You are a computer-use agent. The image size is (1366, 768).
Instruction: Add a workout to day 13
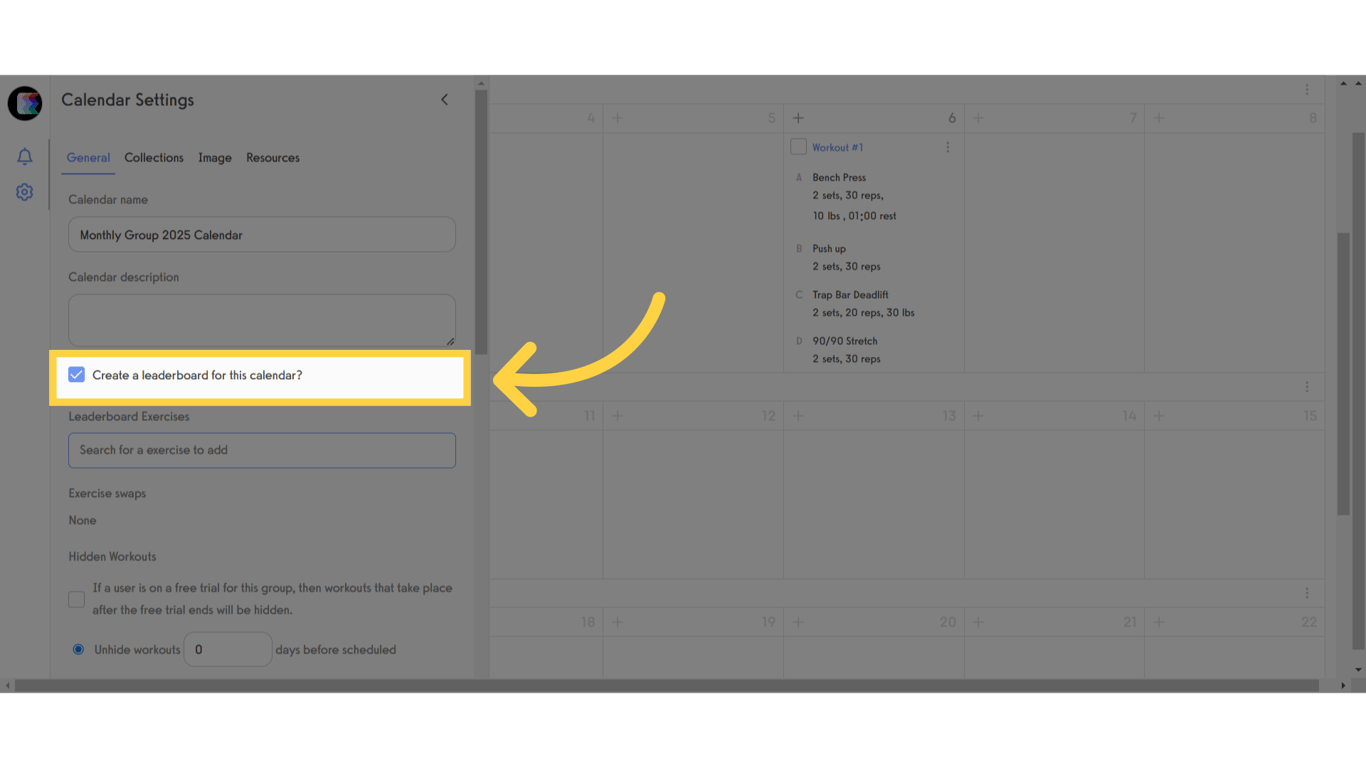click(x=798, y=416)
